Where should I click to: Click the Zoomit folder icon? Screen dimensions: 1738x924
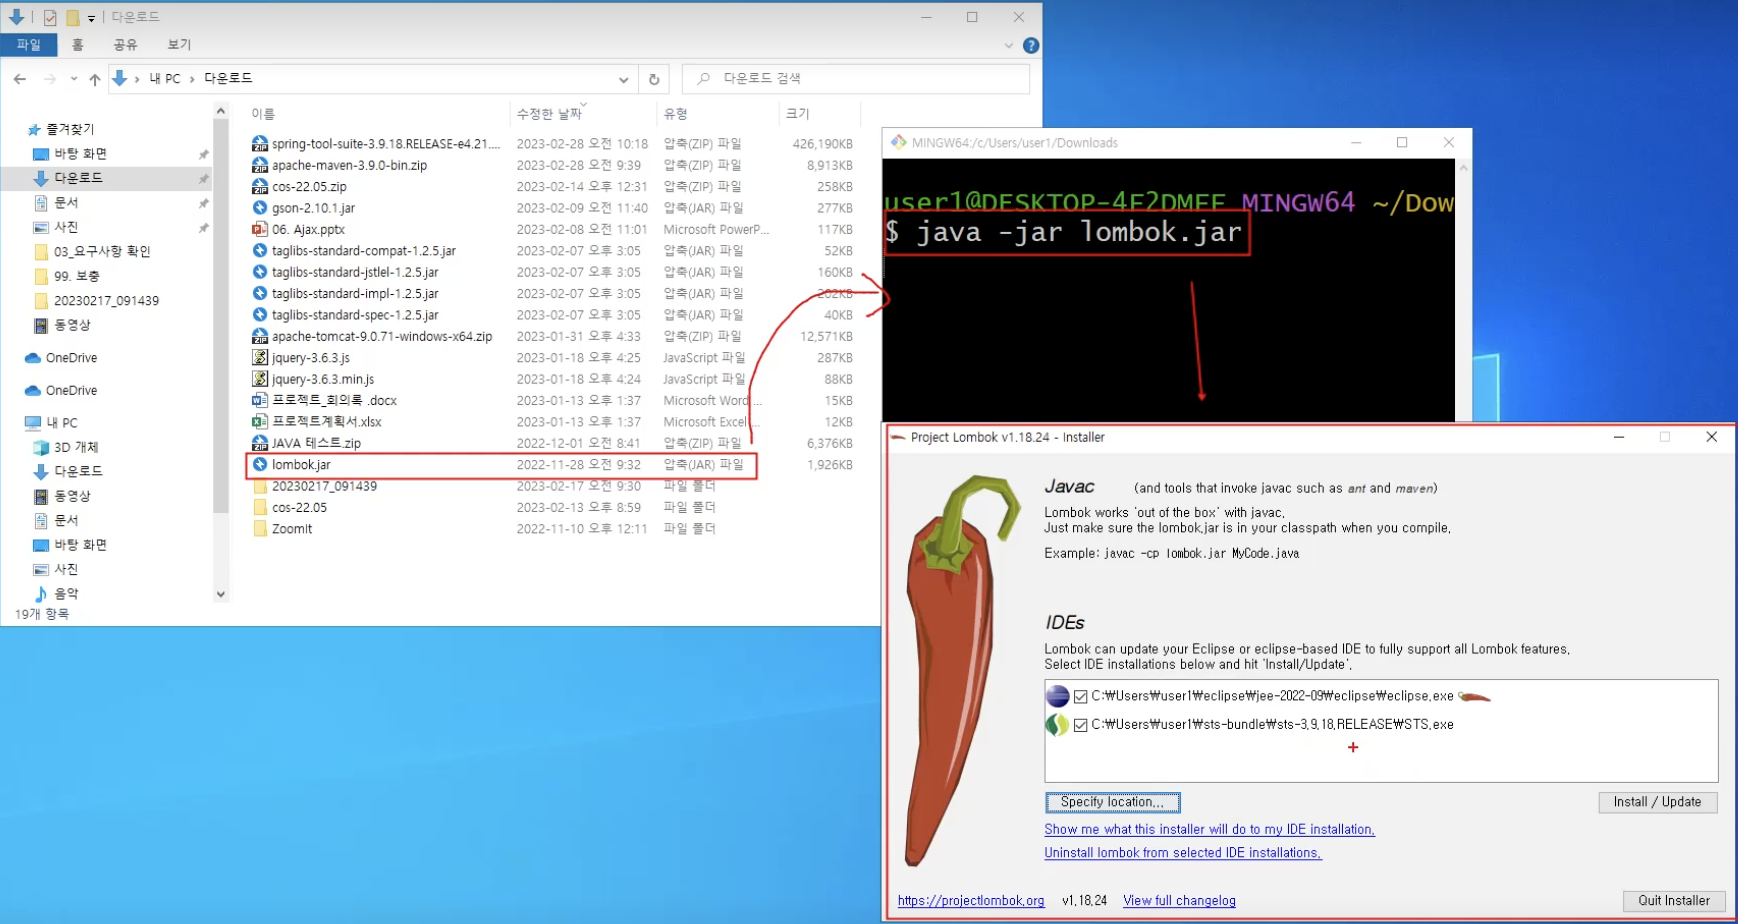(x=260, y=529)
